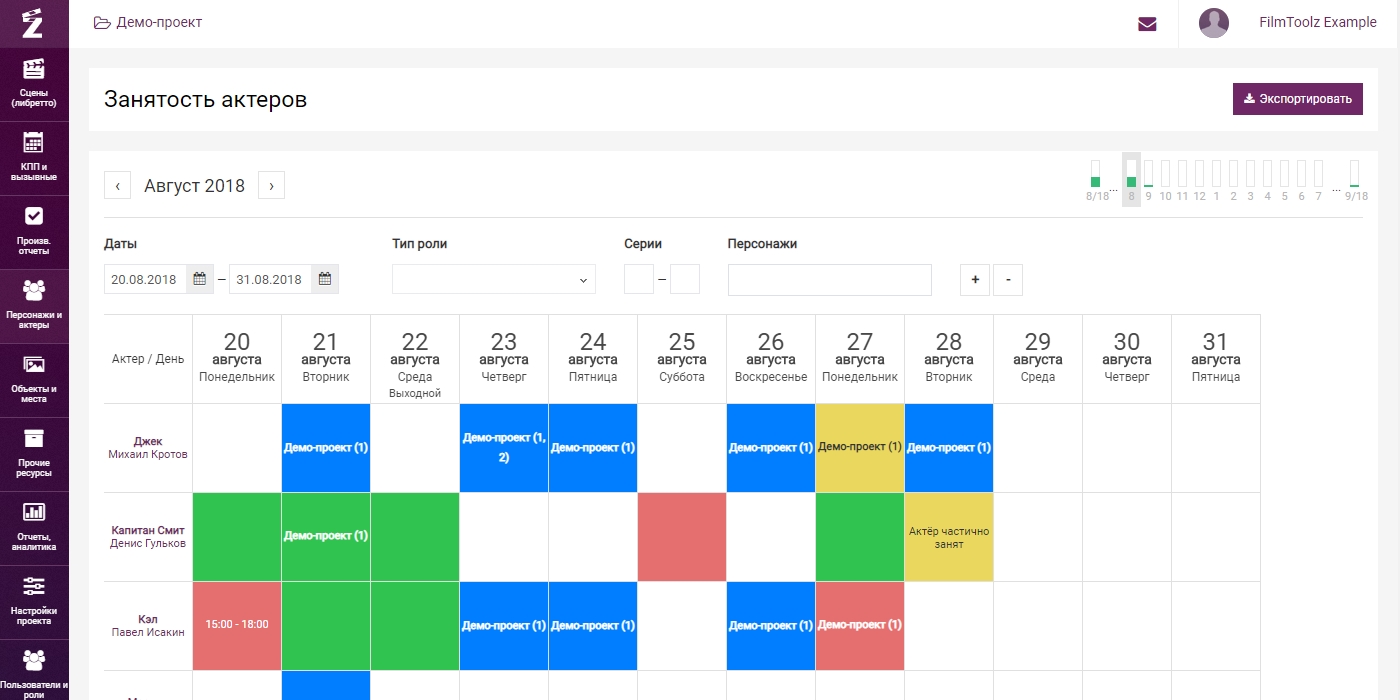Viewport: 1400px width, 700px height.
Task: Click the Экспортировать button
Action: click(1297, 99)
